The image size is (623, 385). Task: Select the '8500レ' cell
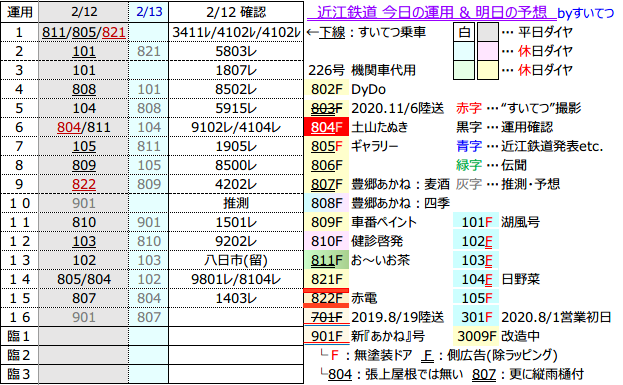(x=236, y=165)
